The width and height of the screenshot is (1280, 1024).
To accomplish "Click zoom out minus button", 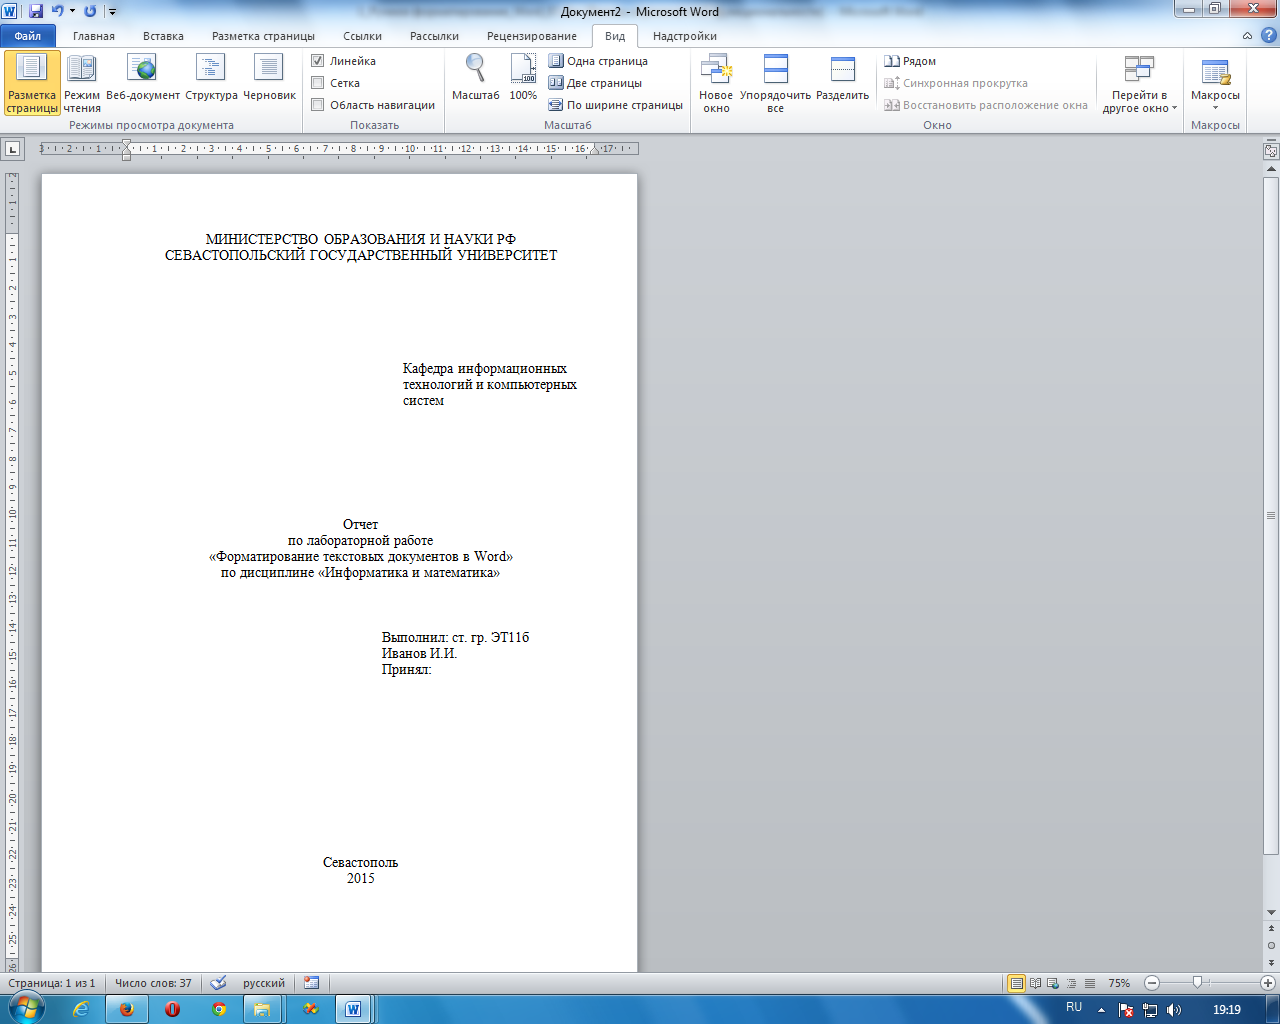I will point(1151,983).
